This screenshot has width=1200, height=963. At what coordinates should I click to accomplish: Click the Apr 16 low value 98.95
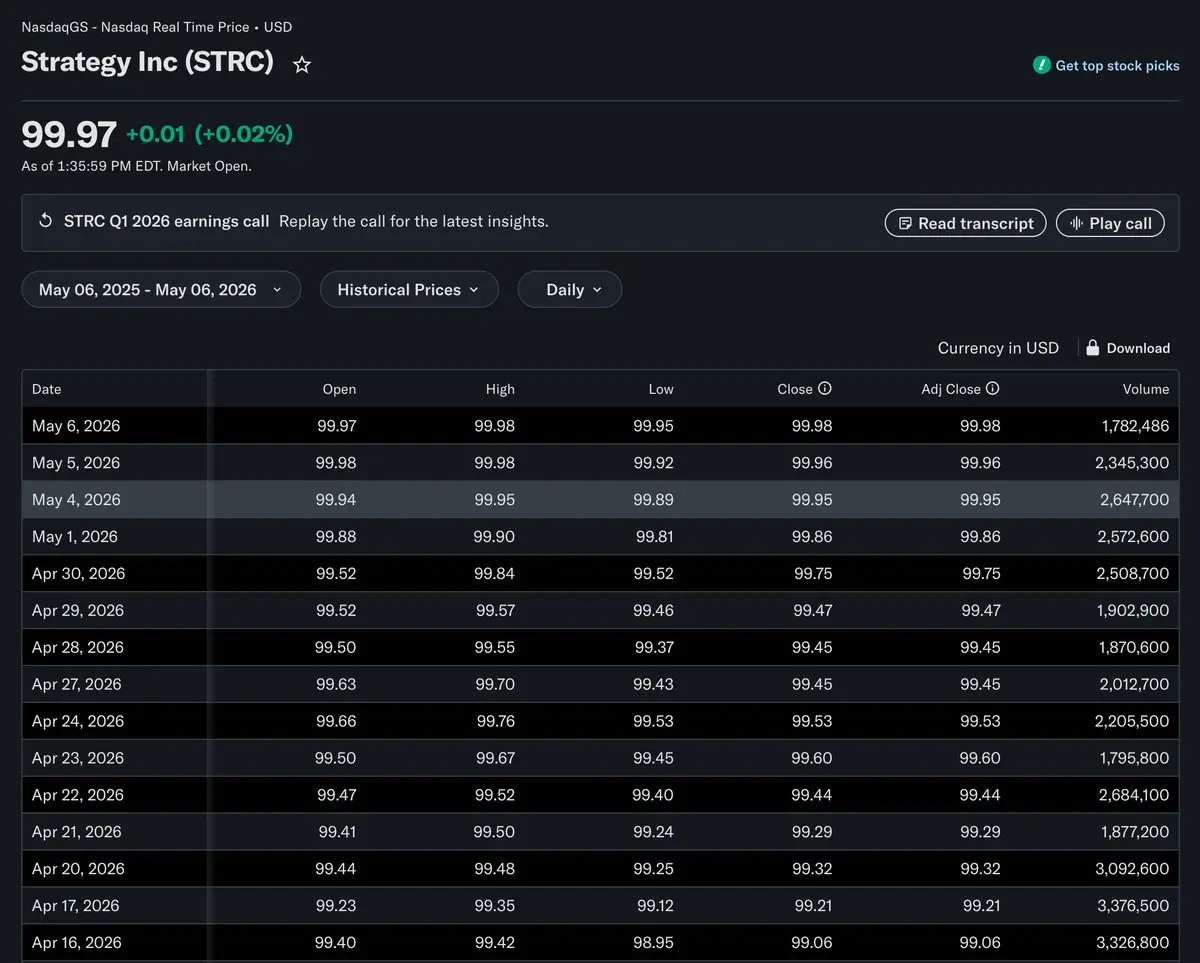coord(654,943)
